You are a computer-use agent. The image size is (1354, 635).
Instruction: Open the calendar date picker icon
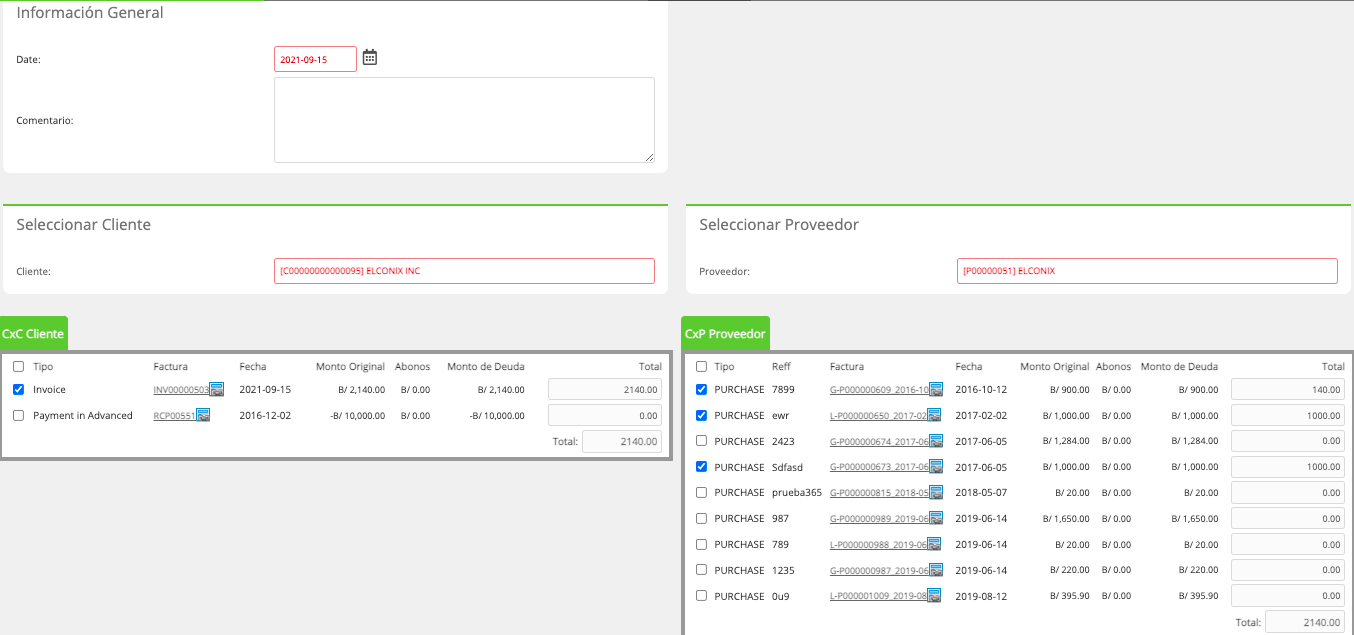[370, 58]
